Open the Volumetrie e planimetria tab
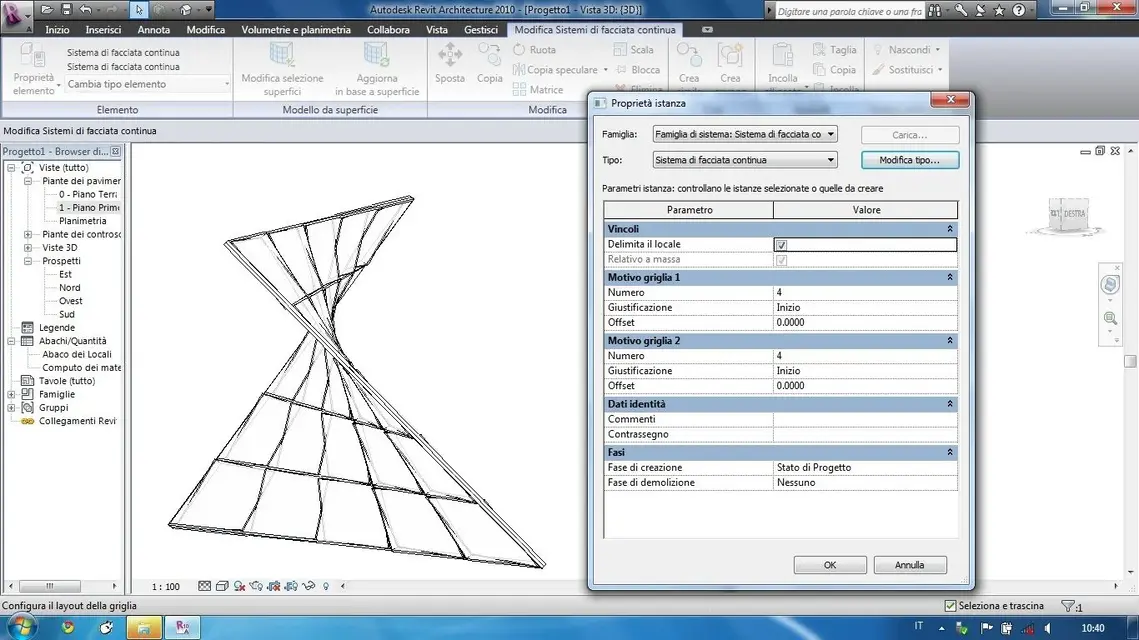Viewport: 1139px width, 640px height. (296, 30)
